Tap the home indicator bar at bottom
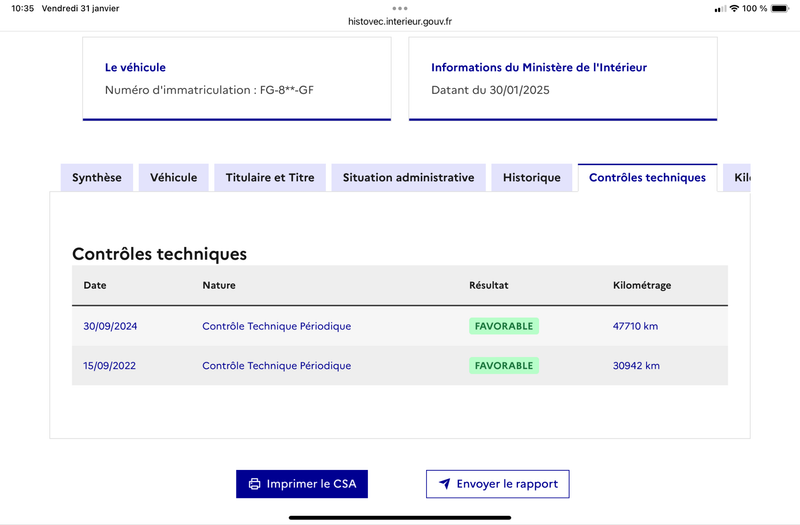This screenshot has height=525, width=800. coord(400,517)
